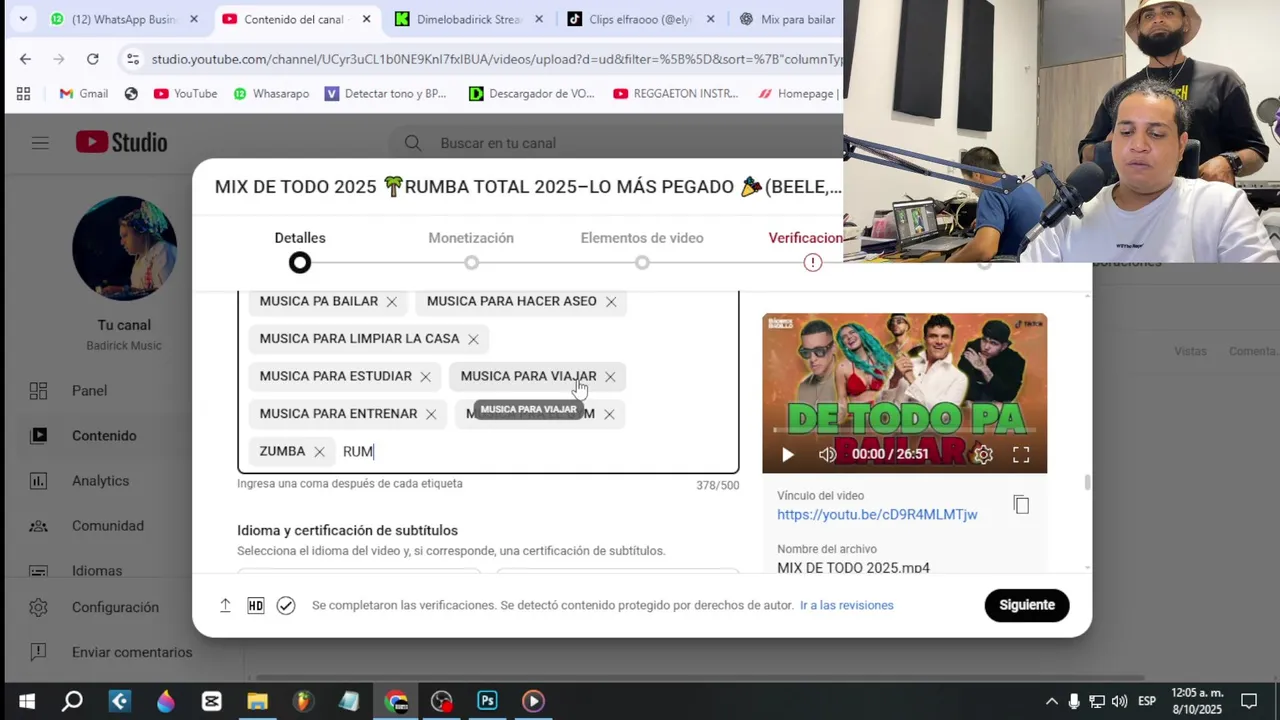Open video preview settings gear
This screenshot has width=1280, height=720.
pyautogui.click(x=984, y=455)
